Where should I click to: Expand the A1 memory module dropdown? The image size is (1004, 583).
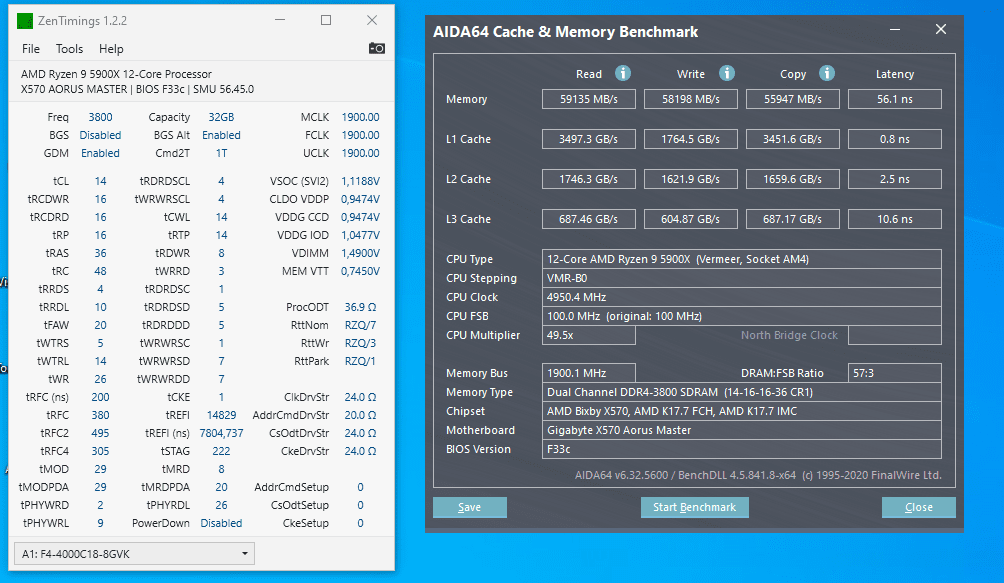point(244,554)
